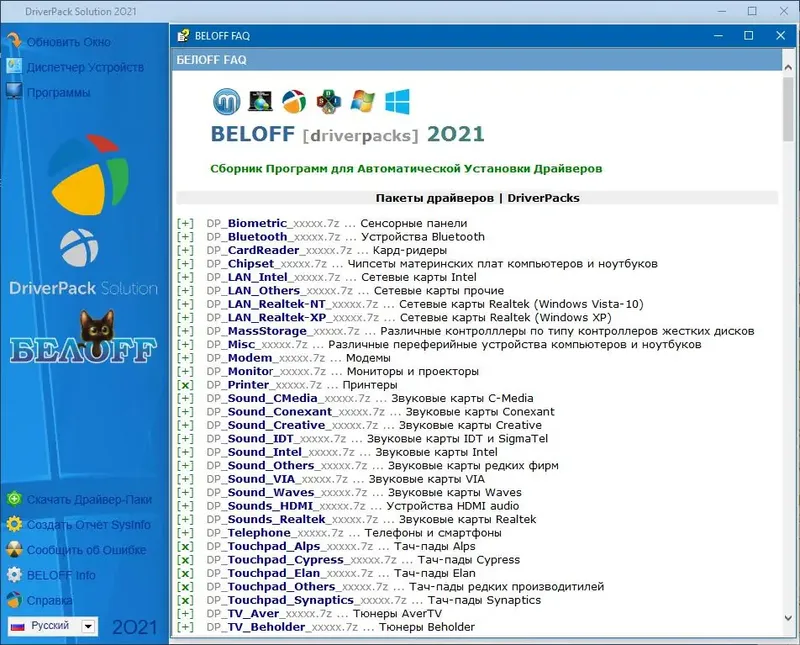Click the Программы monitor icon
This screenshot has height=645, width=800.
tap(14, 92)
